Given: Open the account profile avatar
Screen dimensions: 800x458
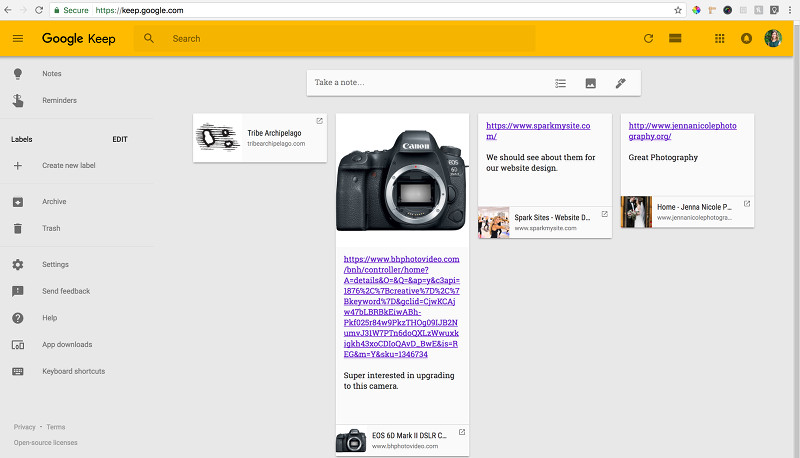Looking at the screenshot, I should tap(773, 38).
